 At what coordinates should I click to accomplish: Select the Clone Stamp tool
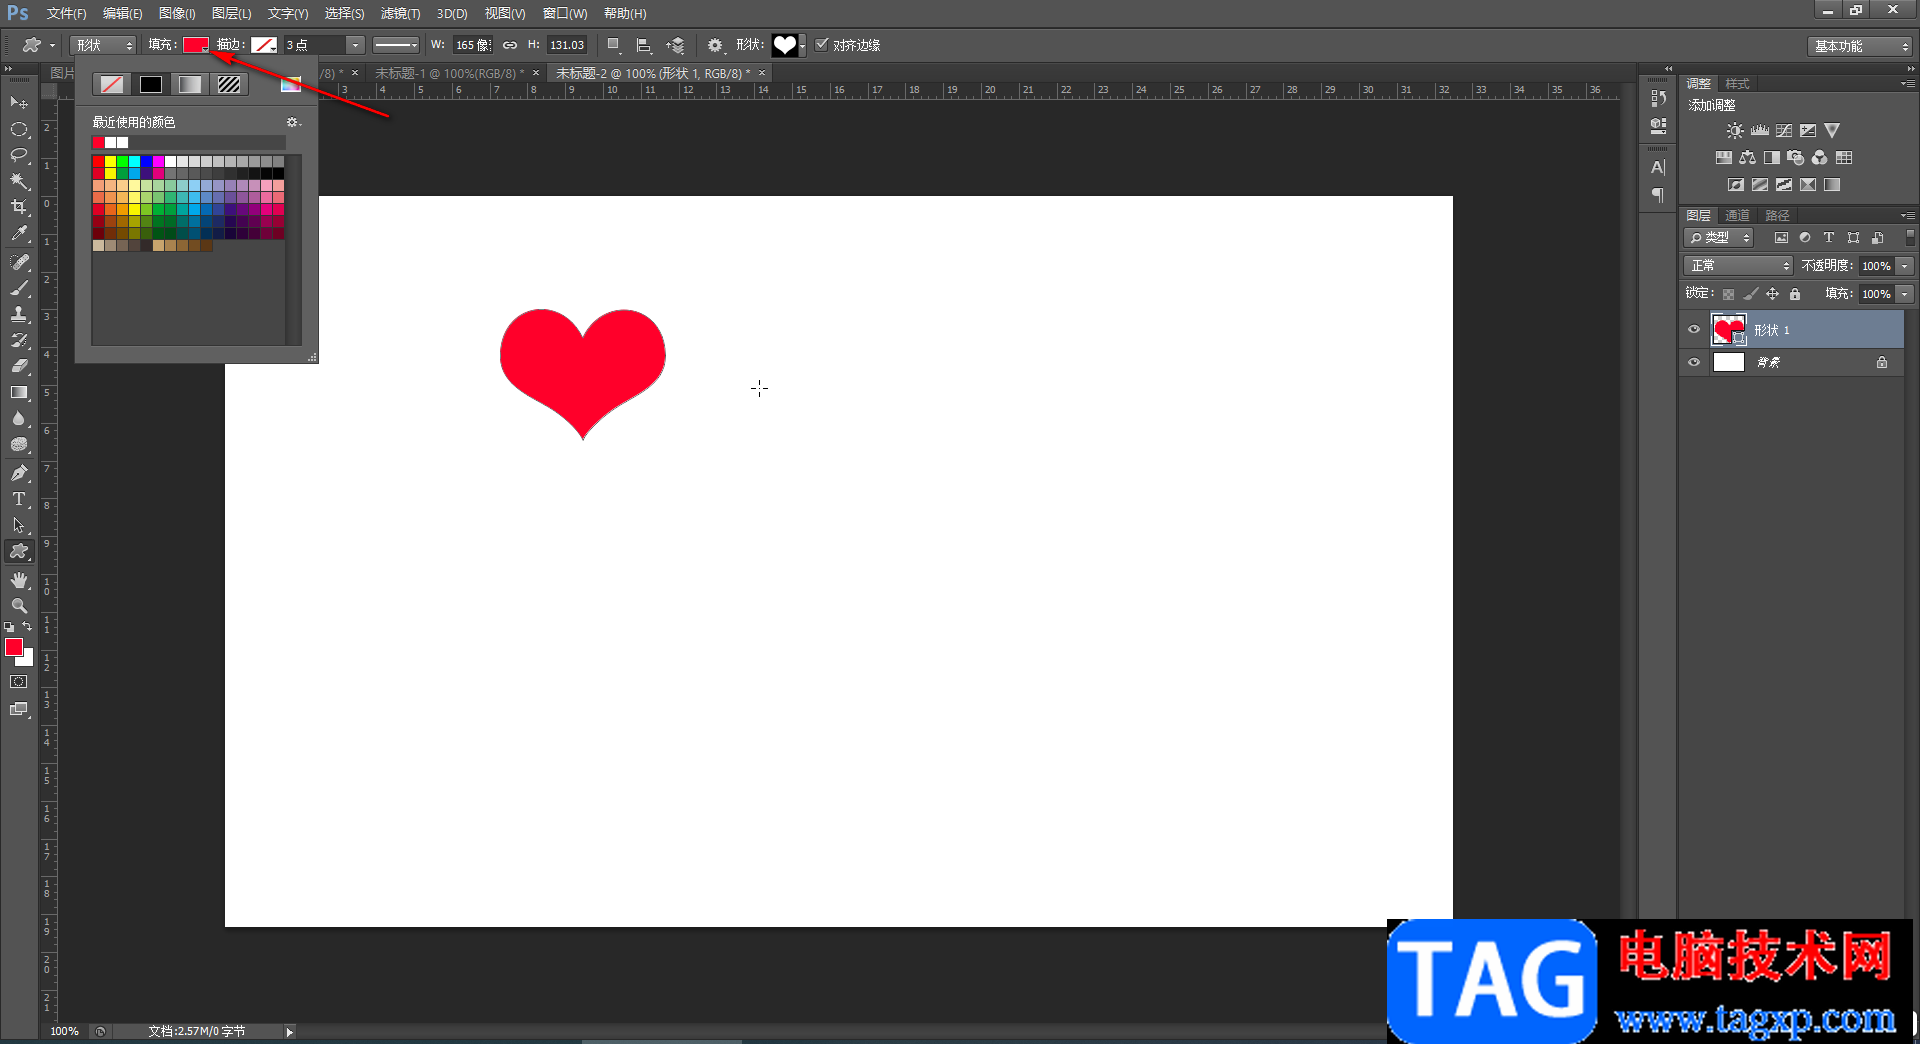(19, 314)
